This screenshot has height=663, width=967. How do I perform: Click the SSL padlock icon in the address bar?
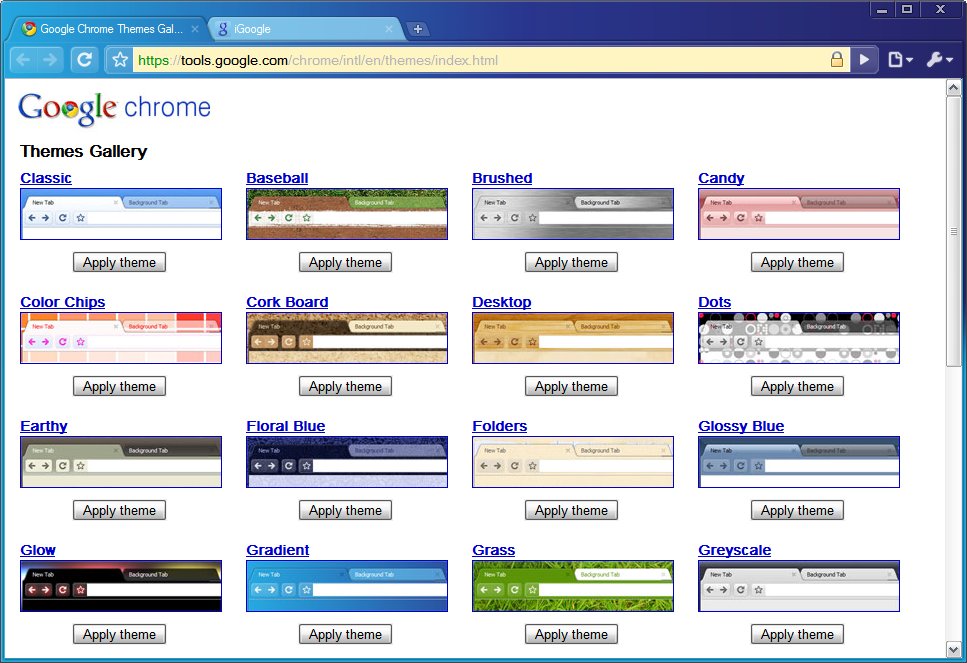(x=837, y=60)
